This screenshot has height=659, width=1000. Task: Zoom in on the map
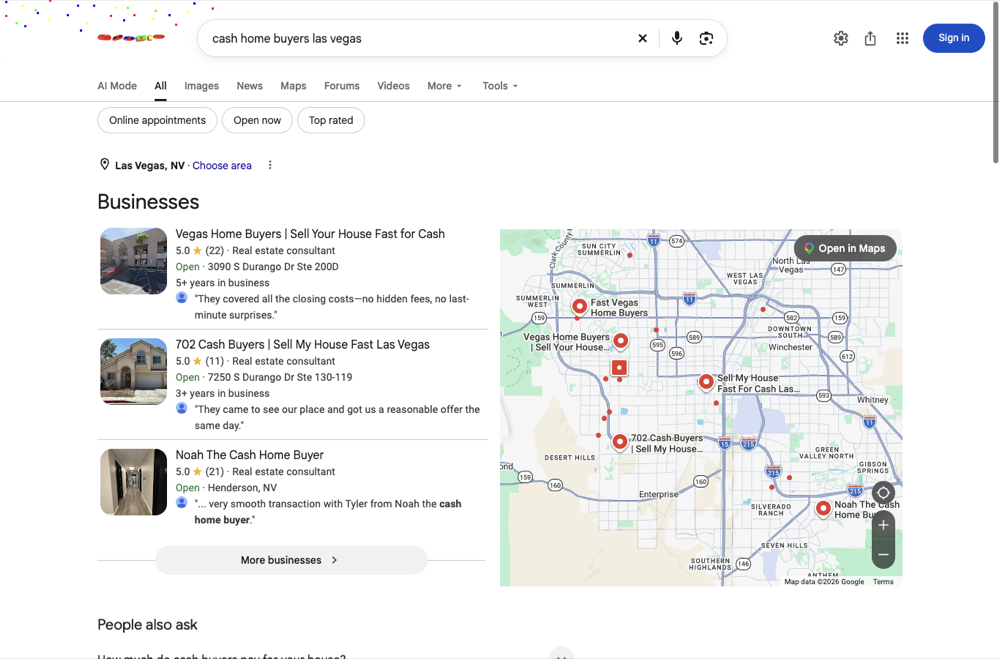(x=883, y=525)
